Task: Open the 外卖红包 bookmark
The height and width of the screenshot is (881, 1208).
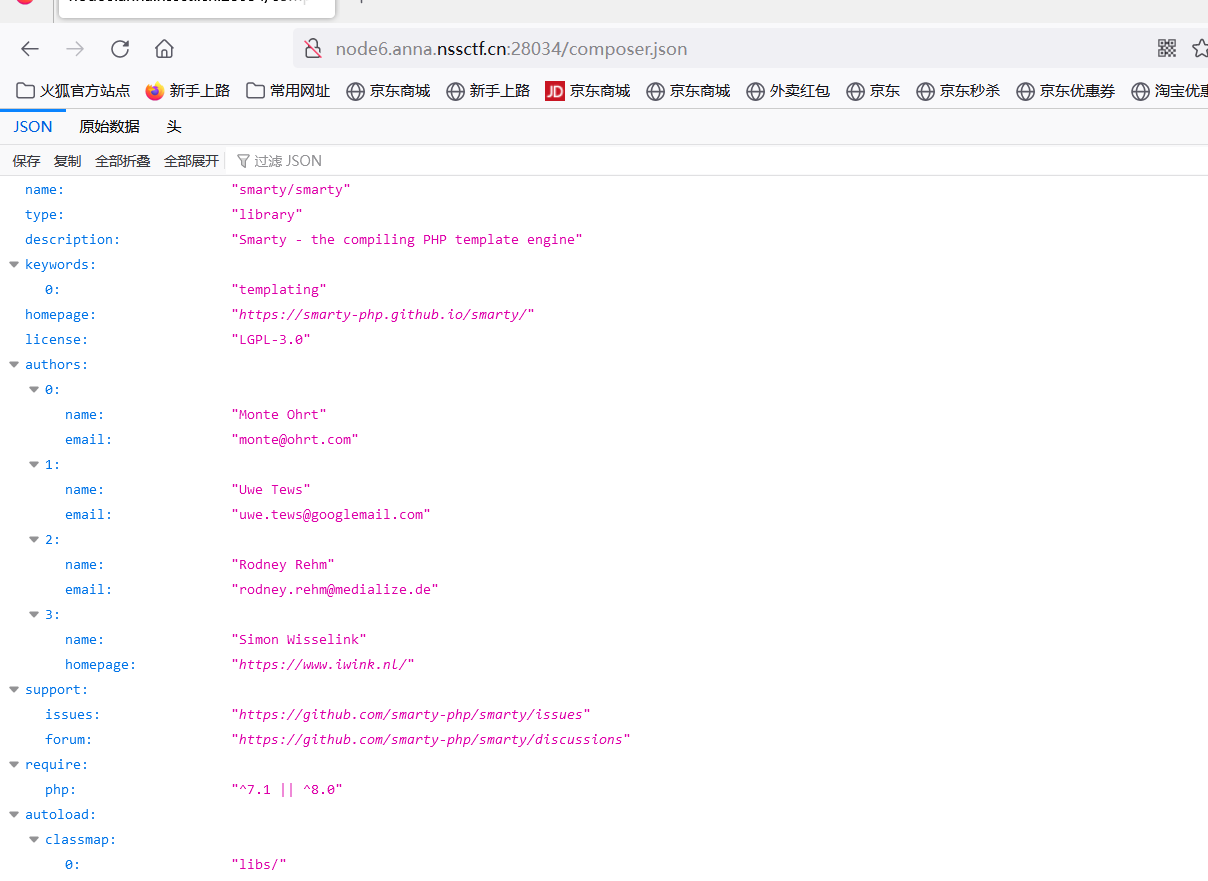Action: [788, 91]
